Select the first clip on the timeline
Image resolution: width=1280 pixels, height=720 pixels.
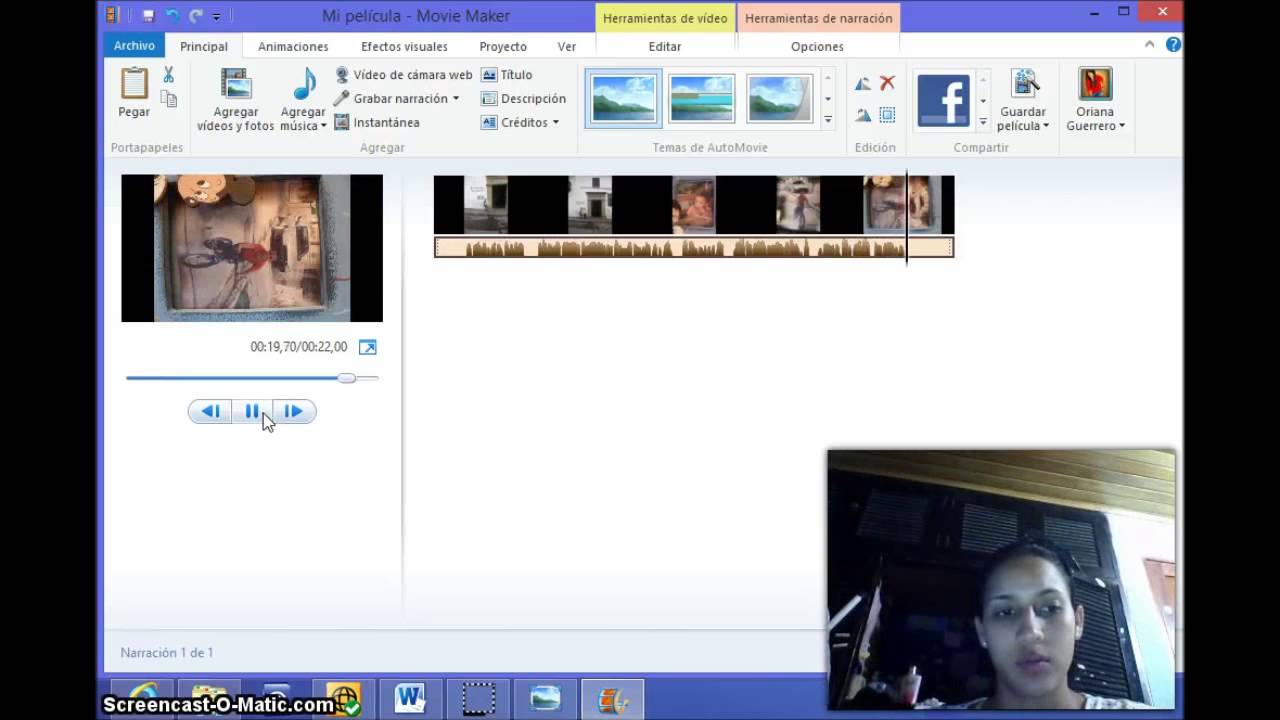coord(486,204)
